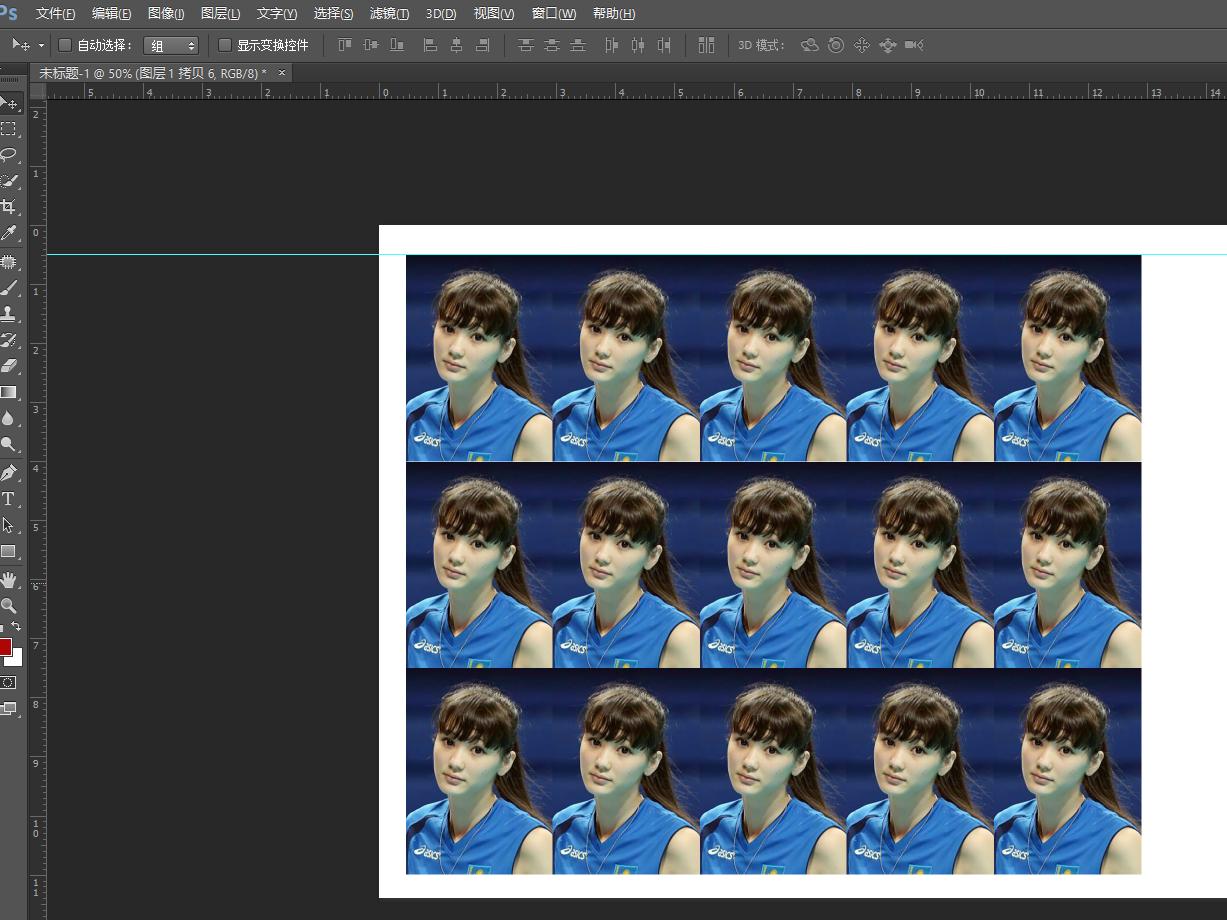Swap foreground and background colors
1227x920 pixels.
point(16,627)
